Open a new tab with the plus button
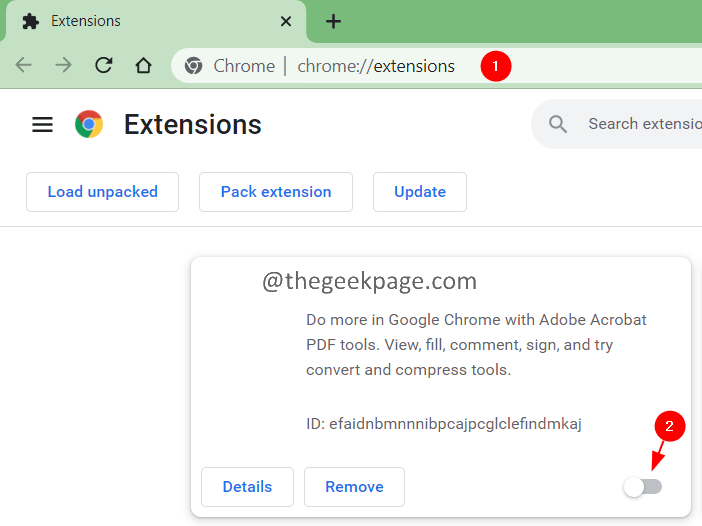 tap(334, 21)
